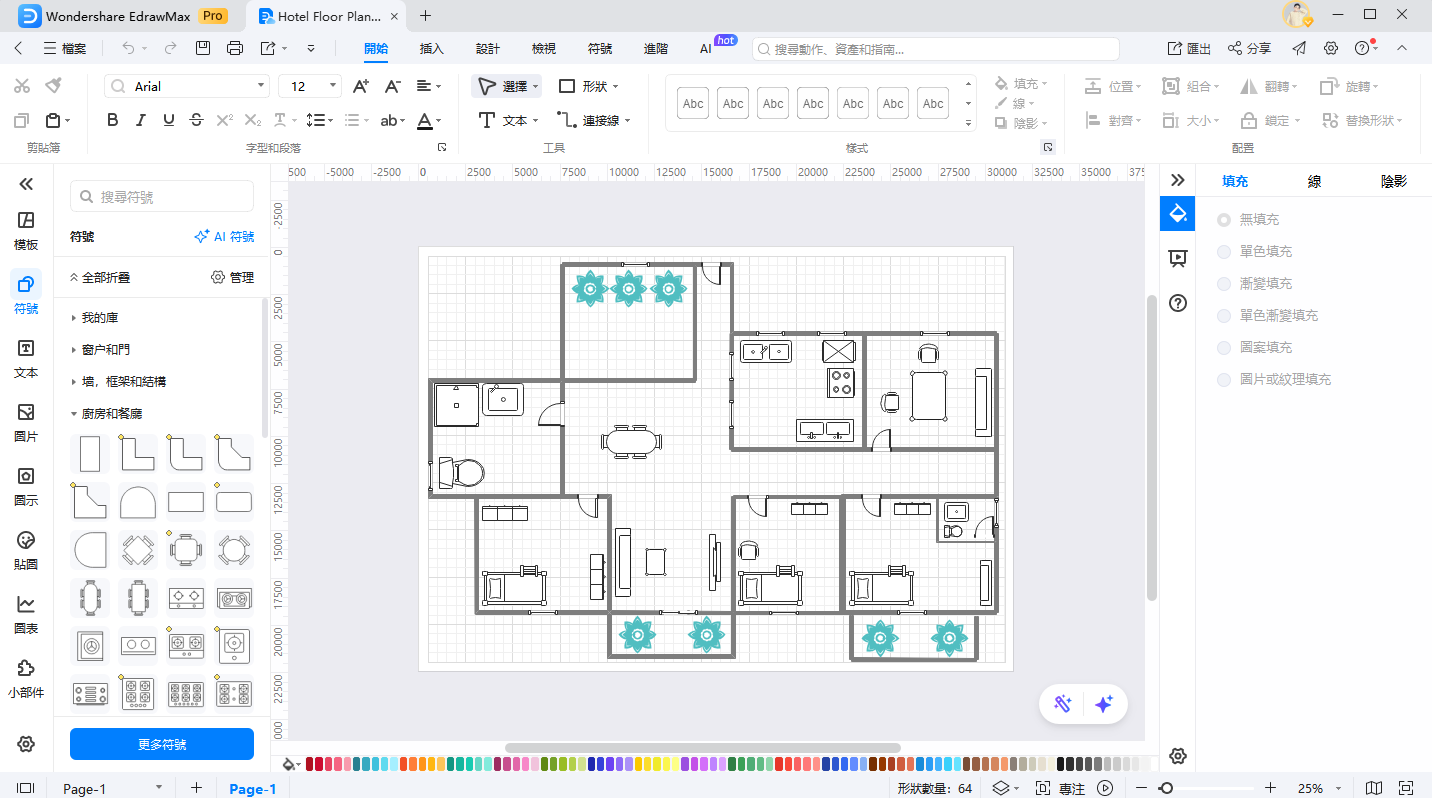Expand the 窗户和門 symbol category
The width and height of the screenshot is (1432, 798).
[x=106, y=349]
